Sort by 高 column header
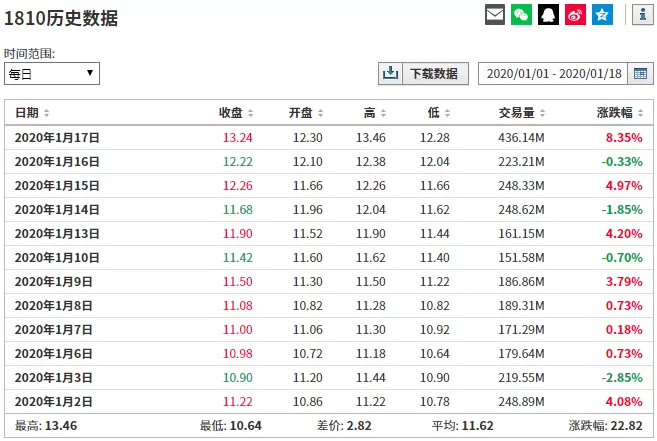 [x=375, y=113]
